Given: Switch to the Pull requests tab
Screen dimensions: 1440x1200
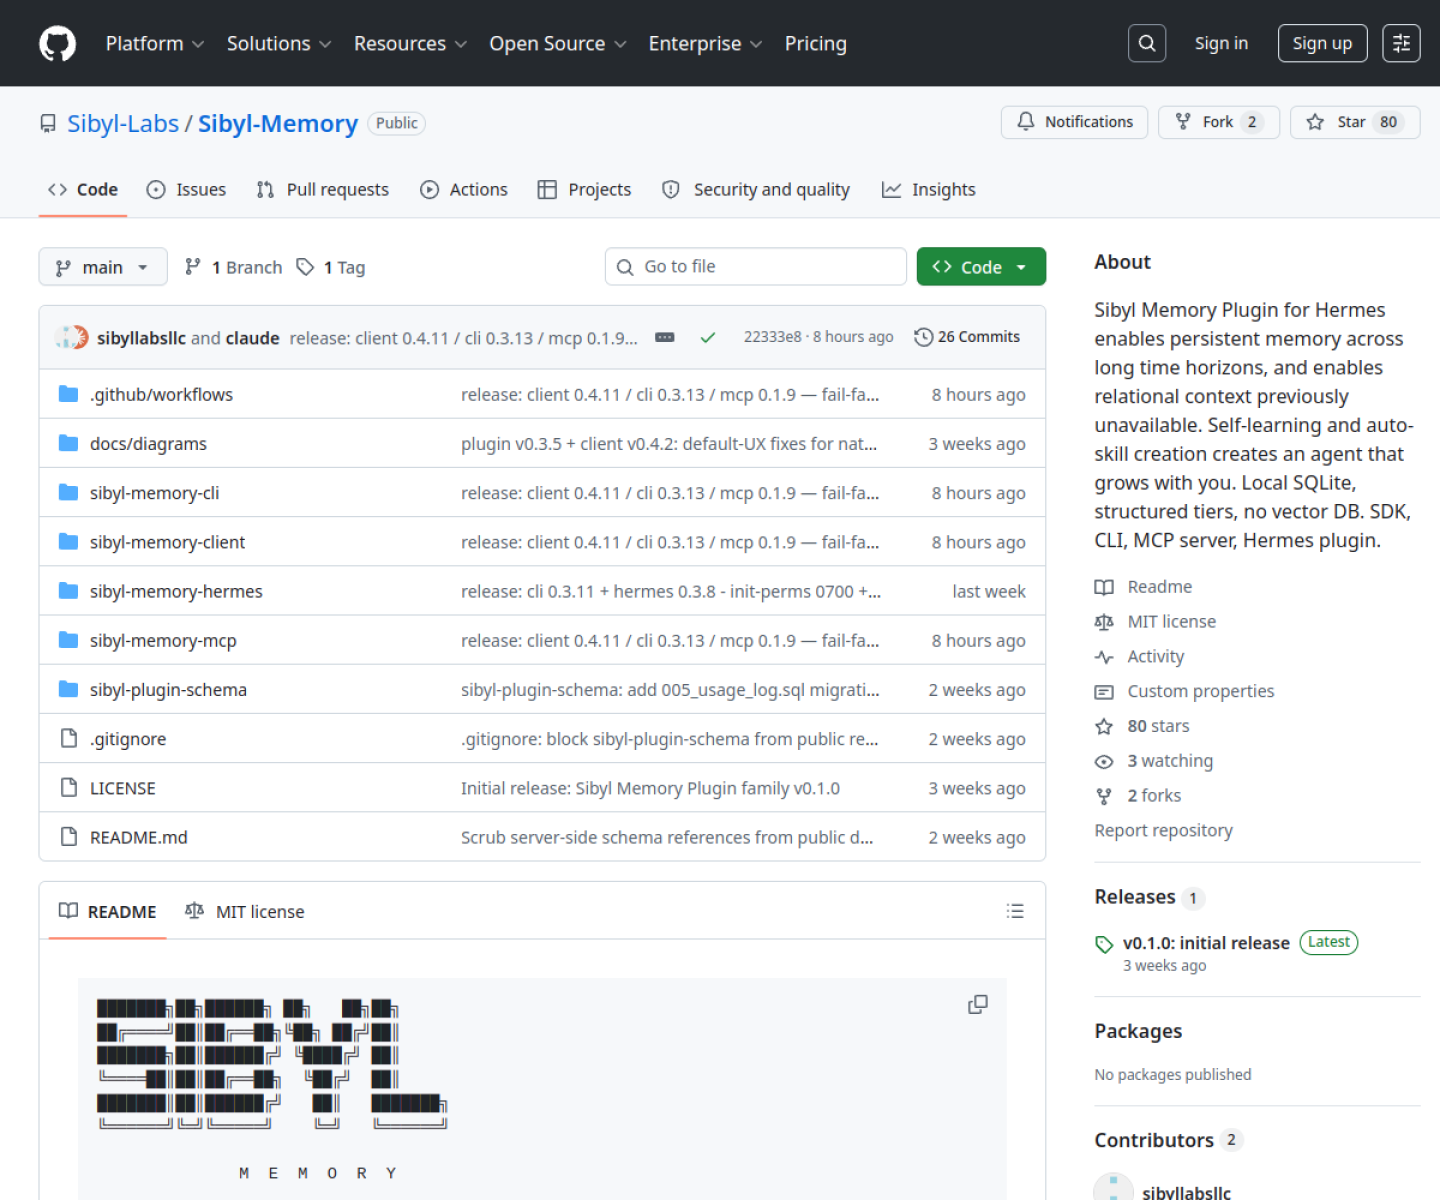Looking at the screenshot, I should click(x=322, y=189).
